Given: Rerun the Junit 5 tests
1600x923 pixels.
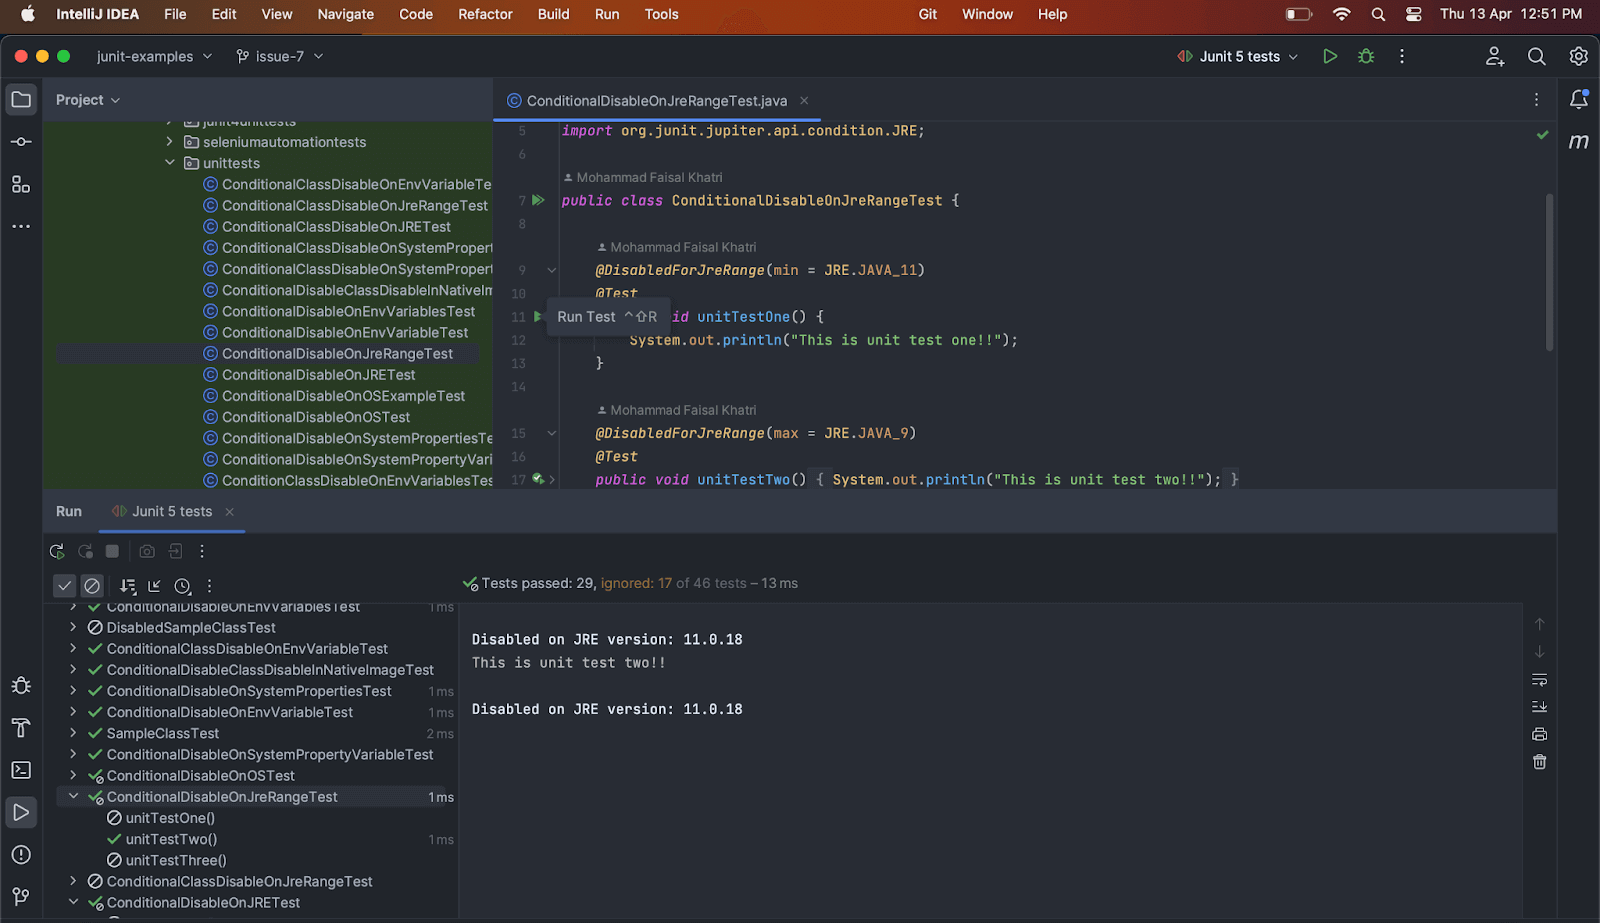Looking at the screenshot, I should [x=57, y=552].
